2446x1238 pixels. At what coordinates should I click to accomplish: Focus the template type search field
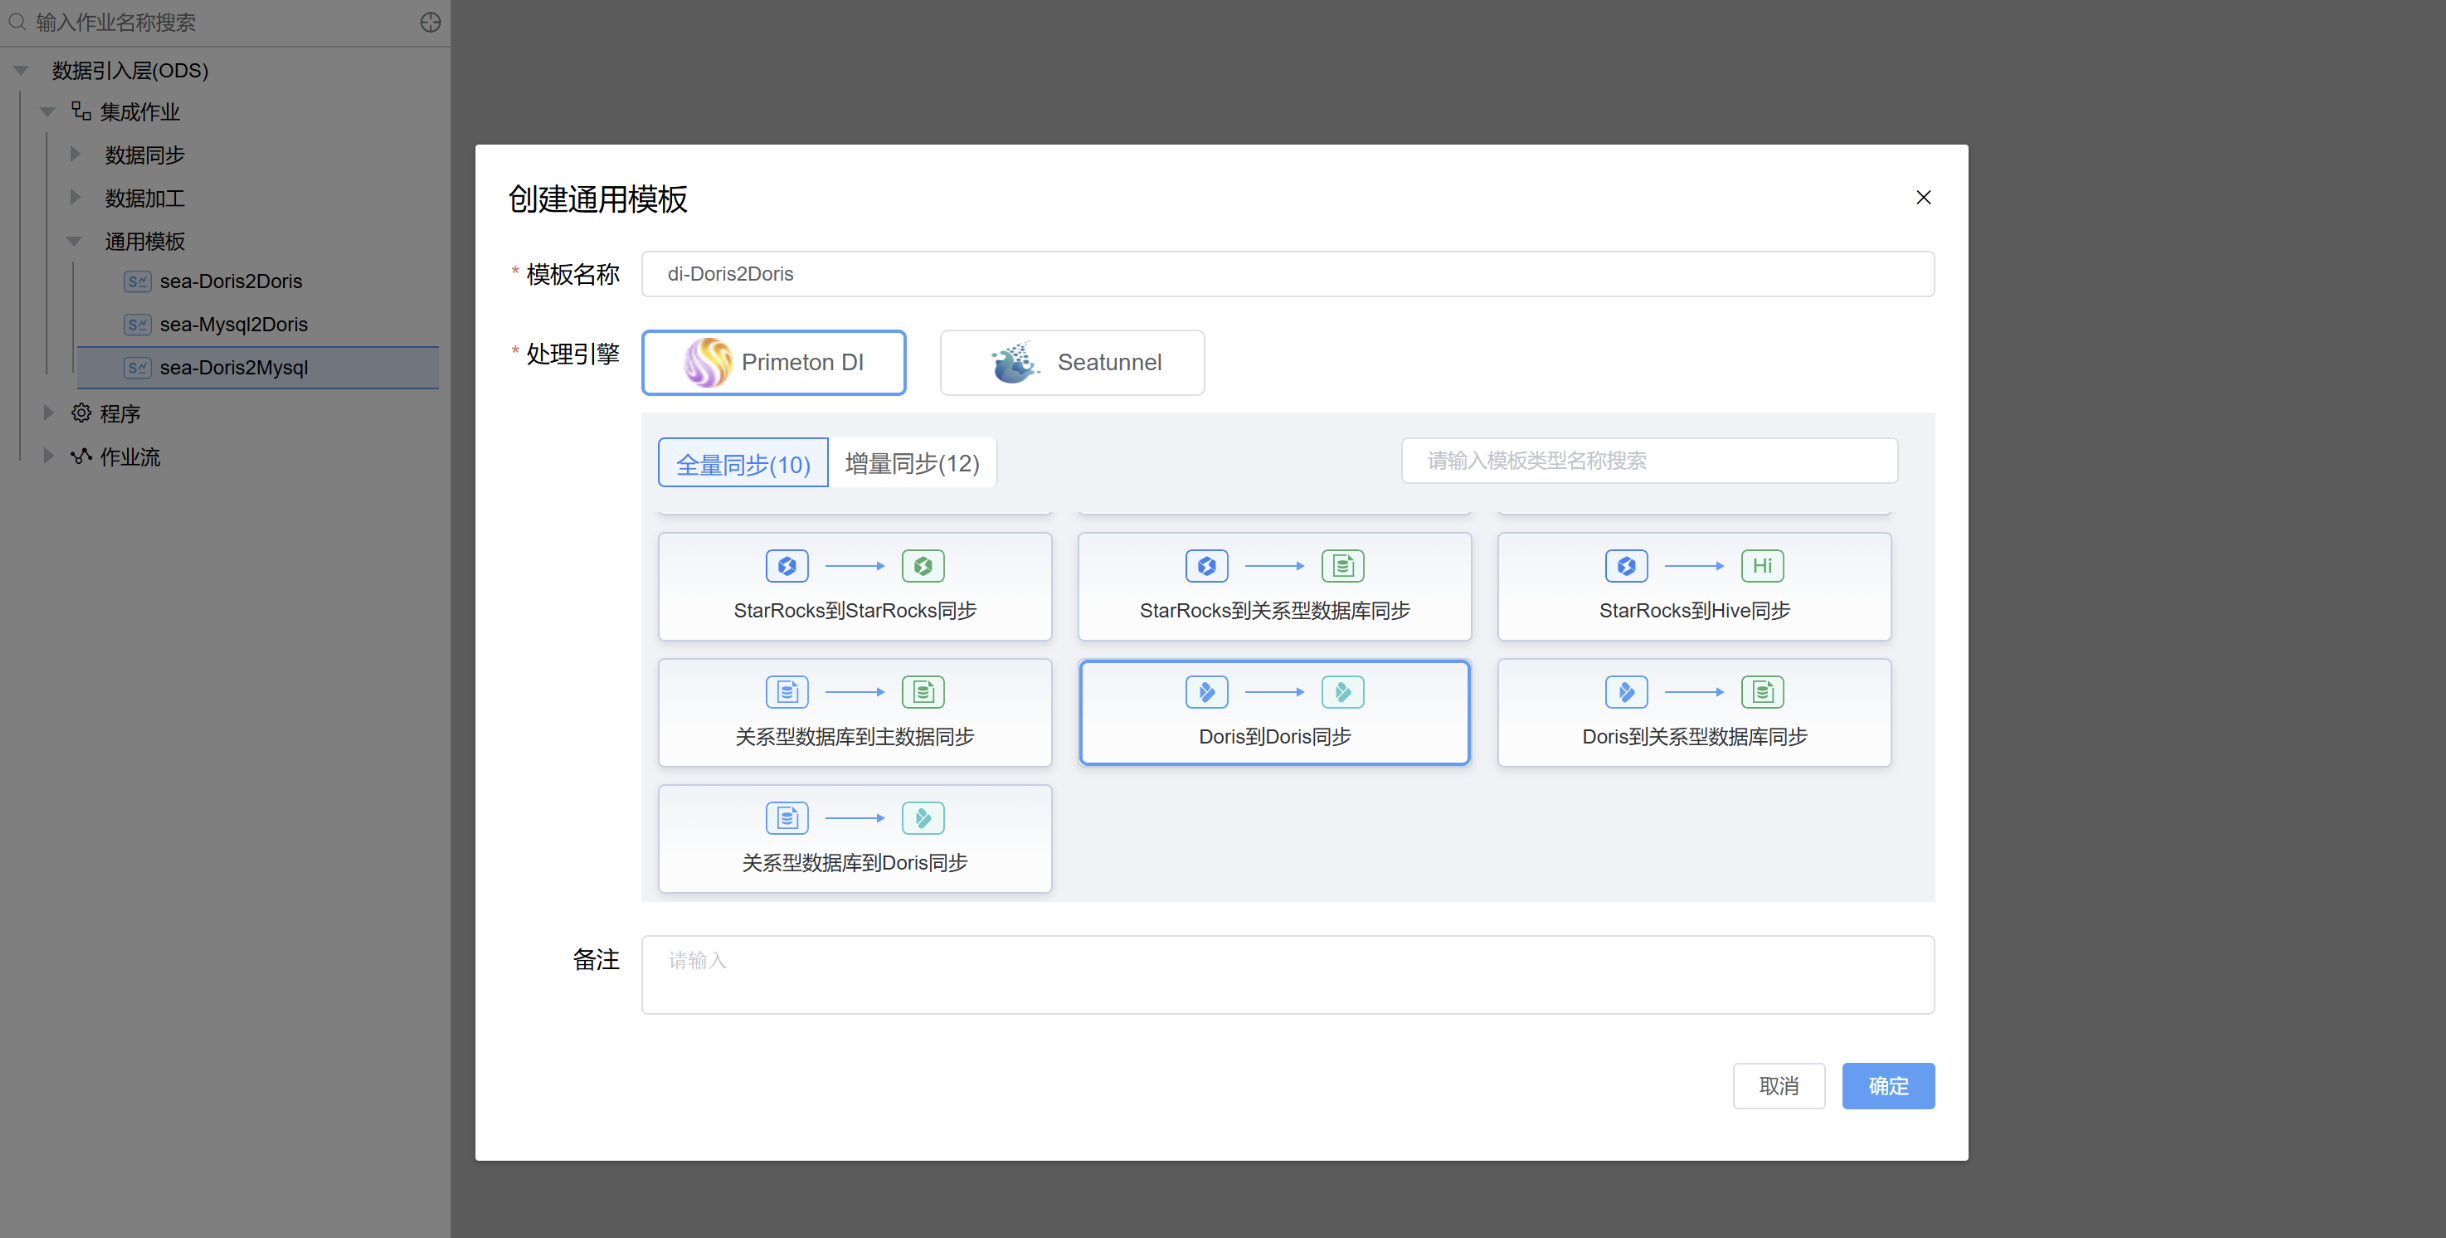(x=1649, y=461)
